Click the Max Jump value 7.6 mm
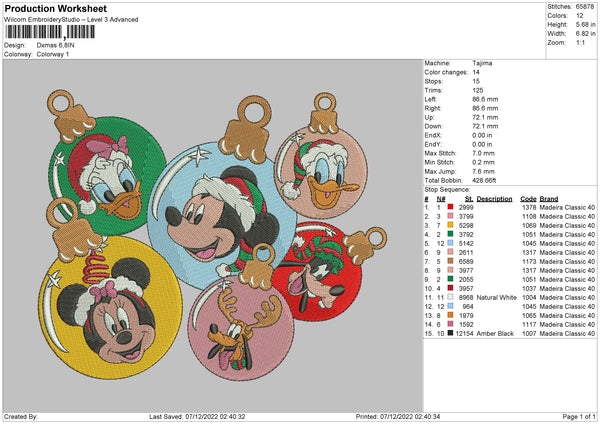This screenshot has width=600, height=424. tap(483, 171)
